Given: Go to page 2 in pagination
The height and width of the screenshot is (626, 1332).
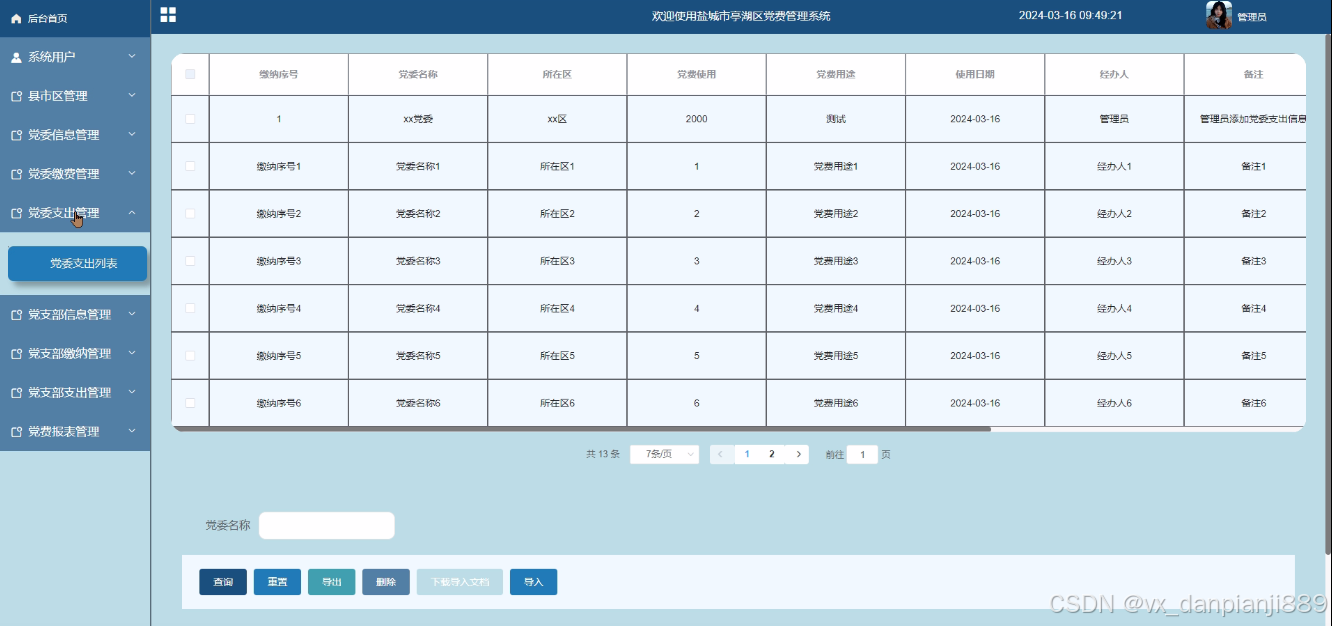Looking at the screenshot, I should pos(771,454).
